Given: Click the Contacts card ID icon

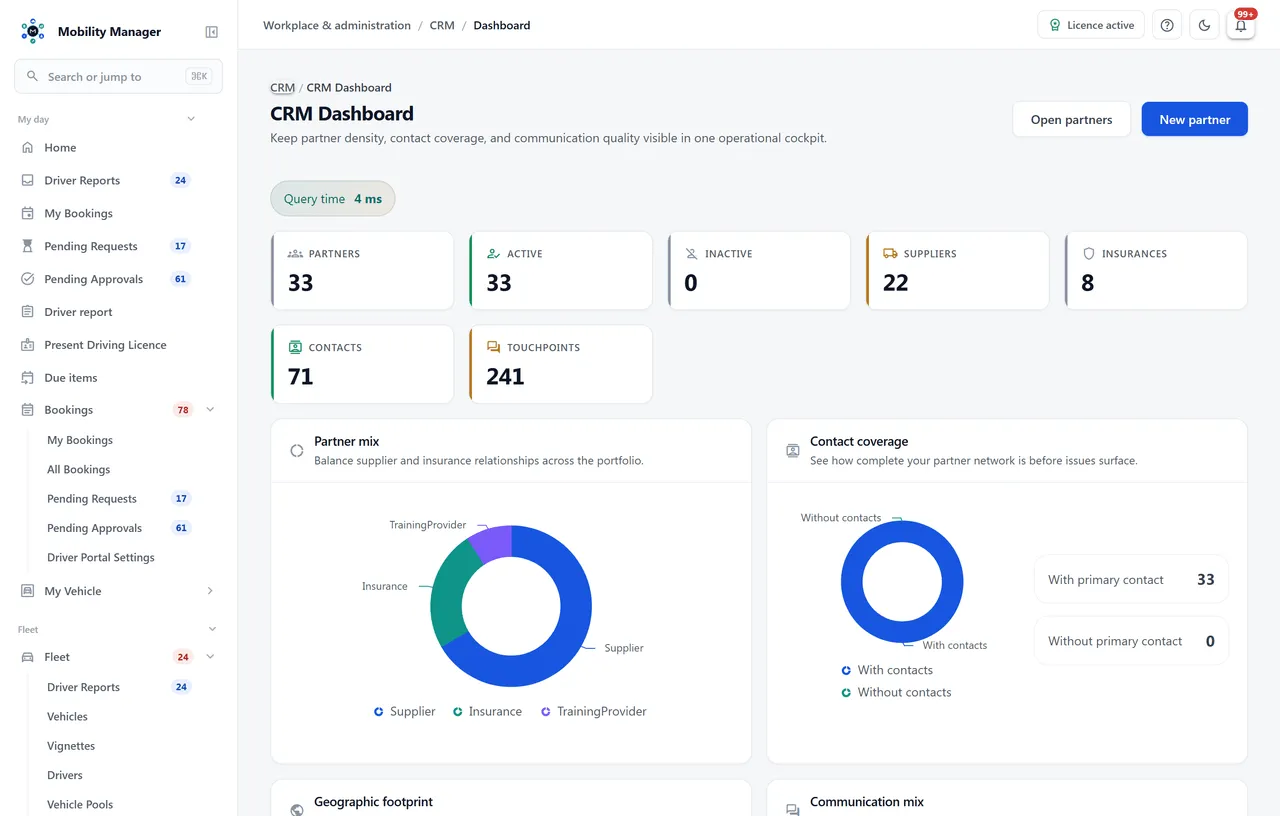Looking at the screenshot, I should click(295, 347).
